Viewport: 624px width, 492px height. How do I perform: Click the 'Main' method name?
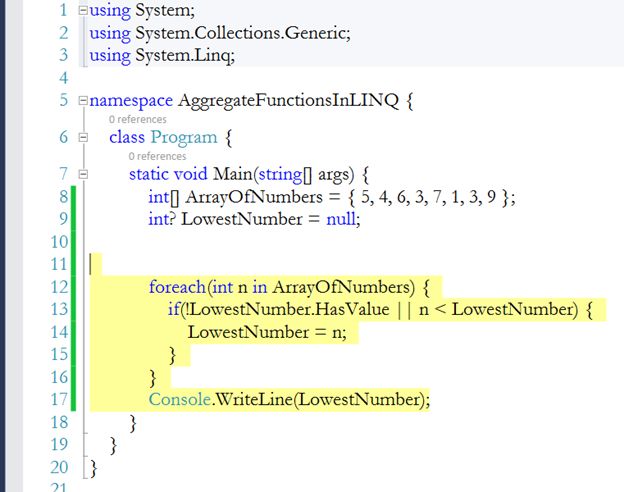click(x=232, y=174)
